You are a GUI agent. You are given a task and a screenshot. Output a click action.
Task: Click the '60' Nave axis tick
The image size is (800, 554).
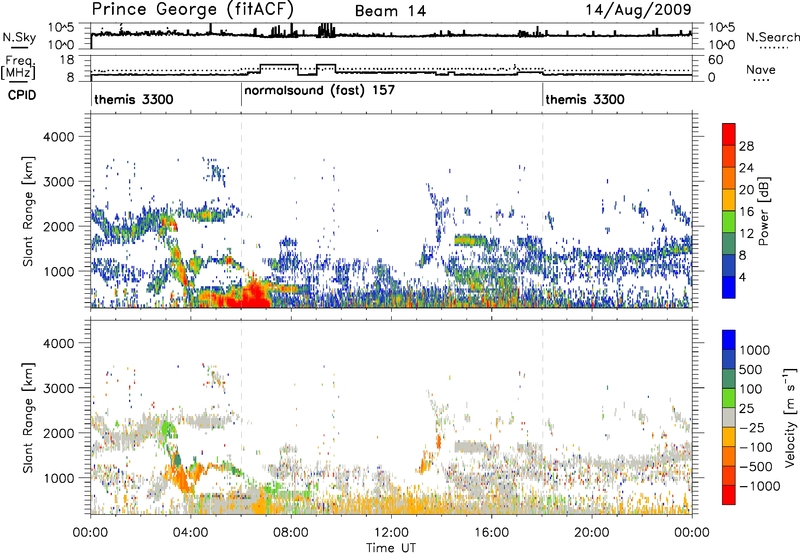coord(715,60)
